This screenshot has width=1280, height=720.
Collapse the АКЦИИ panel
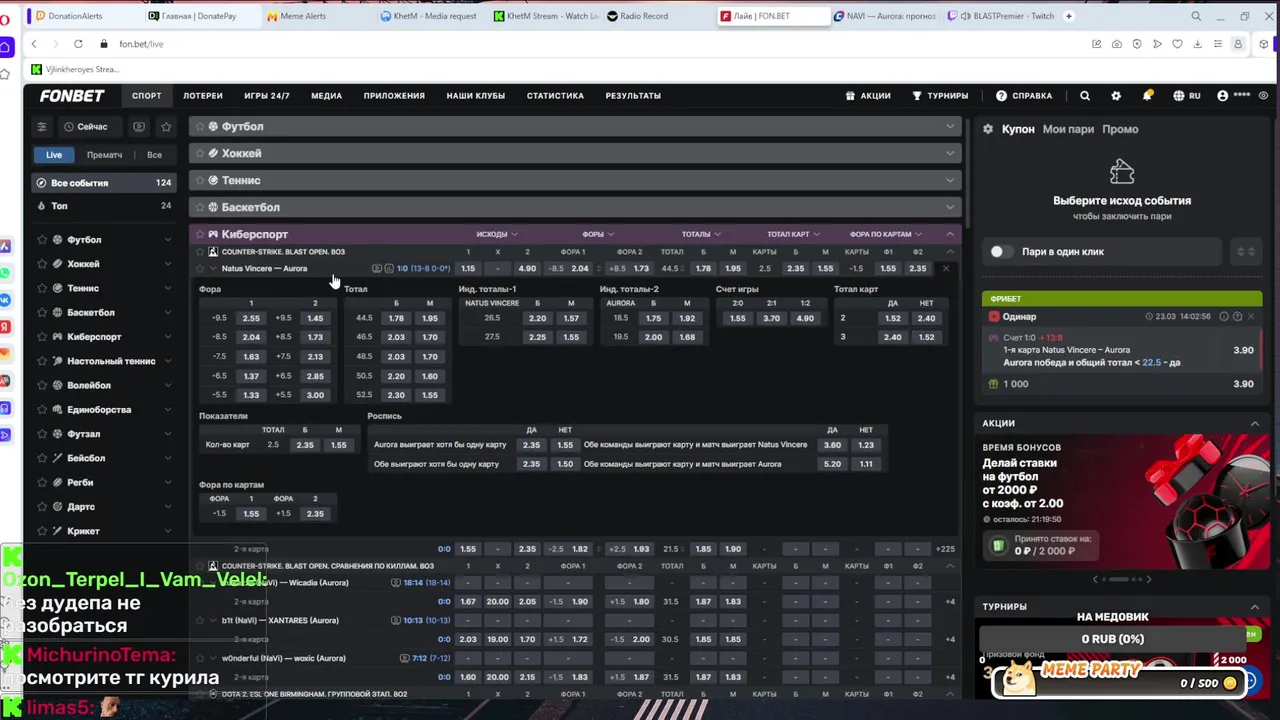click(x=1255, y=423)
